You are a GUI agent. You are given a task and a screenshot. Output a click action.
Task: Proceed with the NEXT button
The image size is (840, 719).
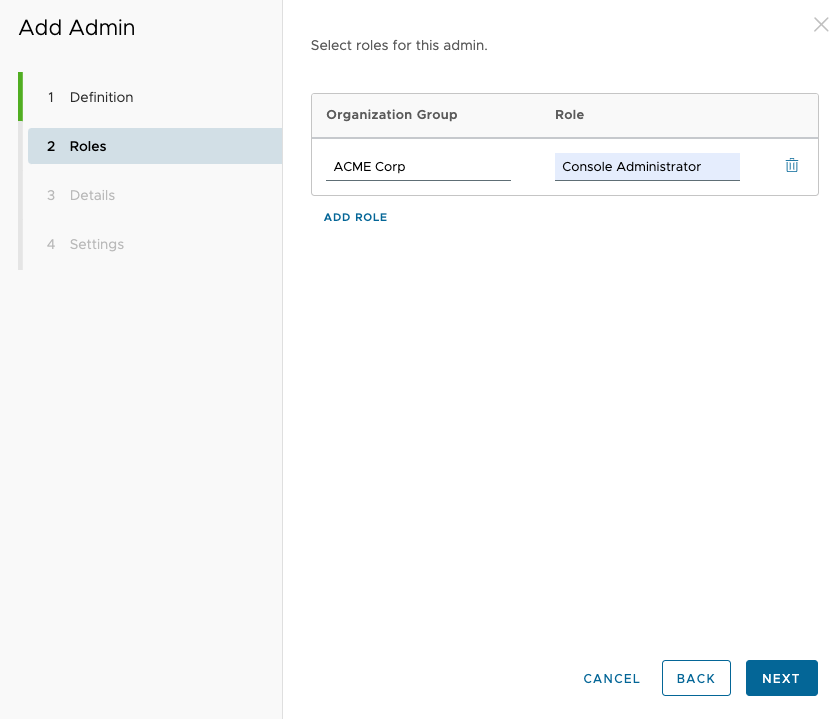pyautogui.click(x=781, y=678)
